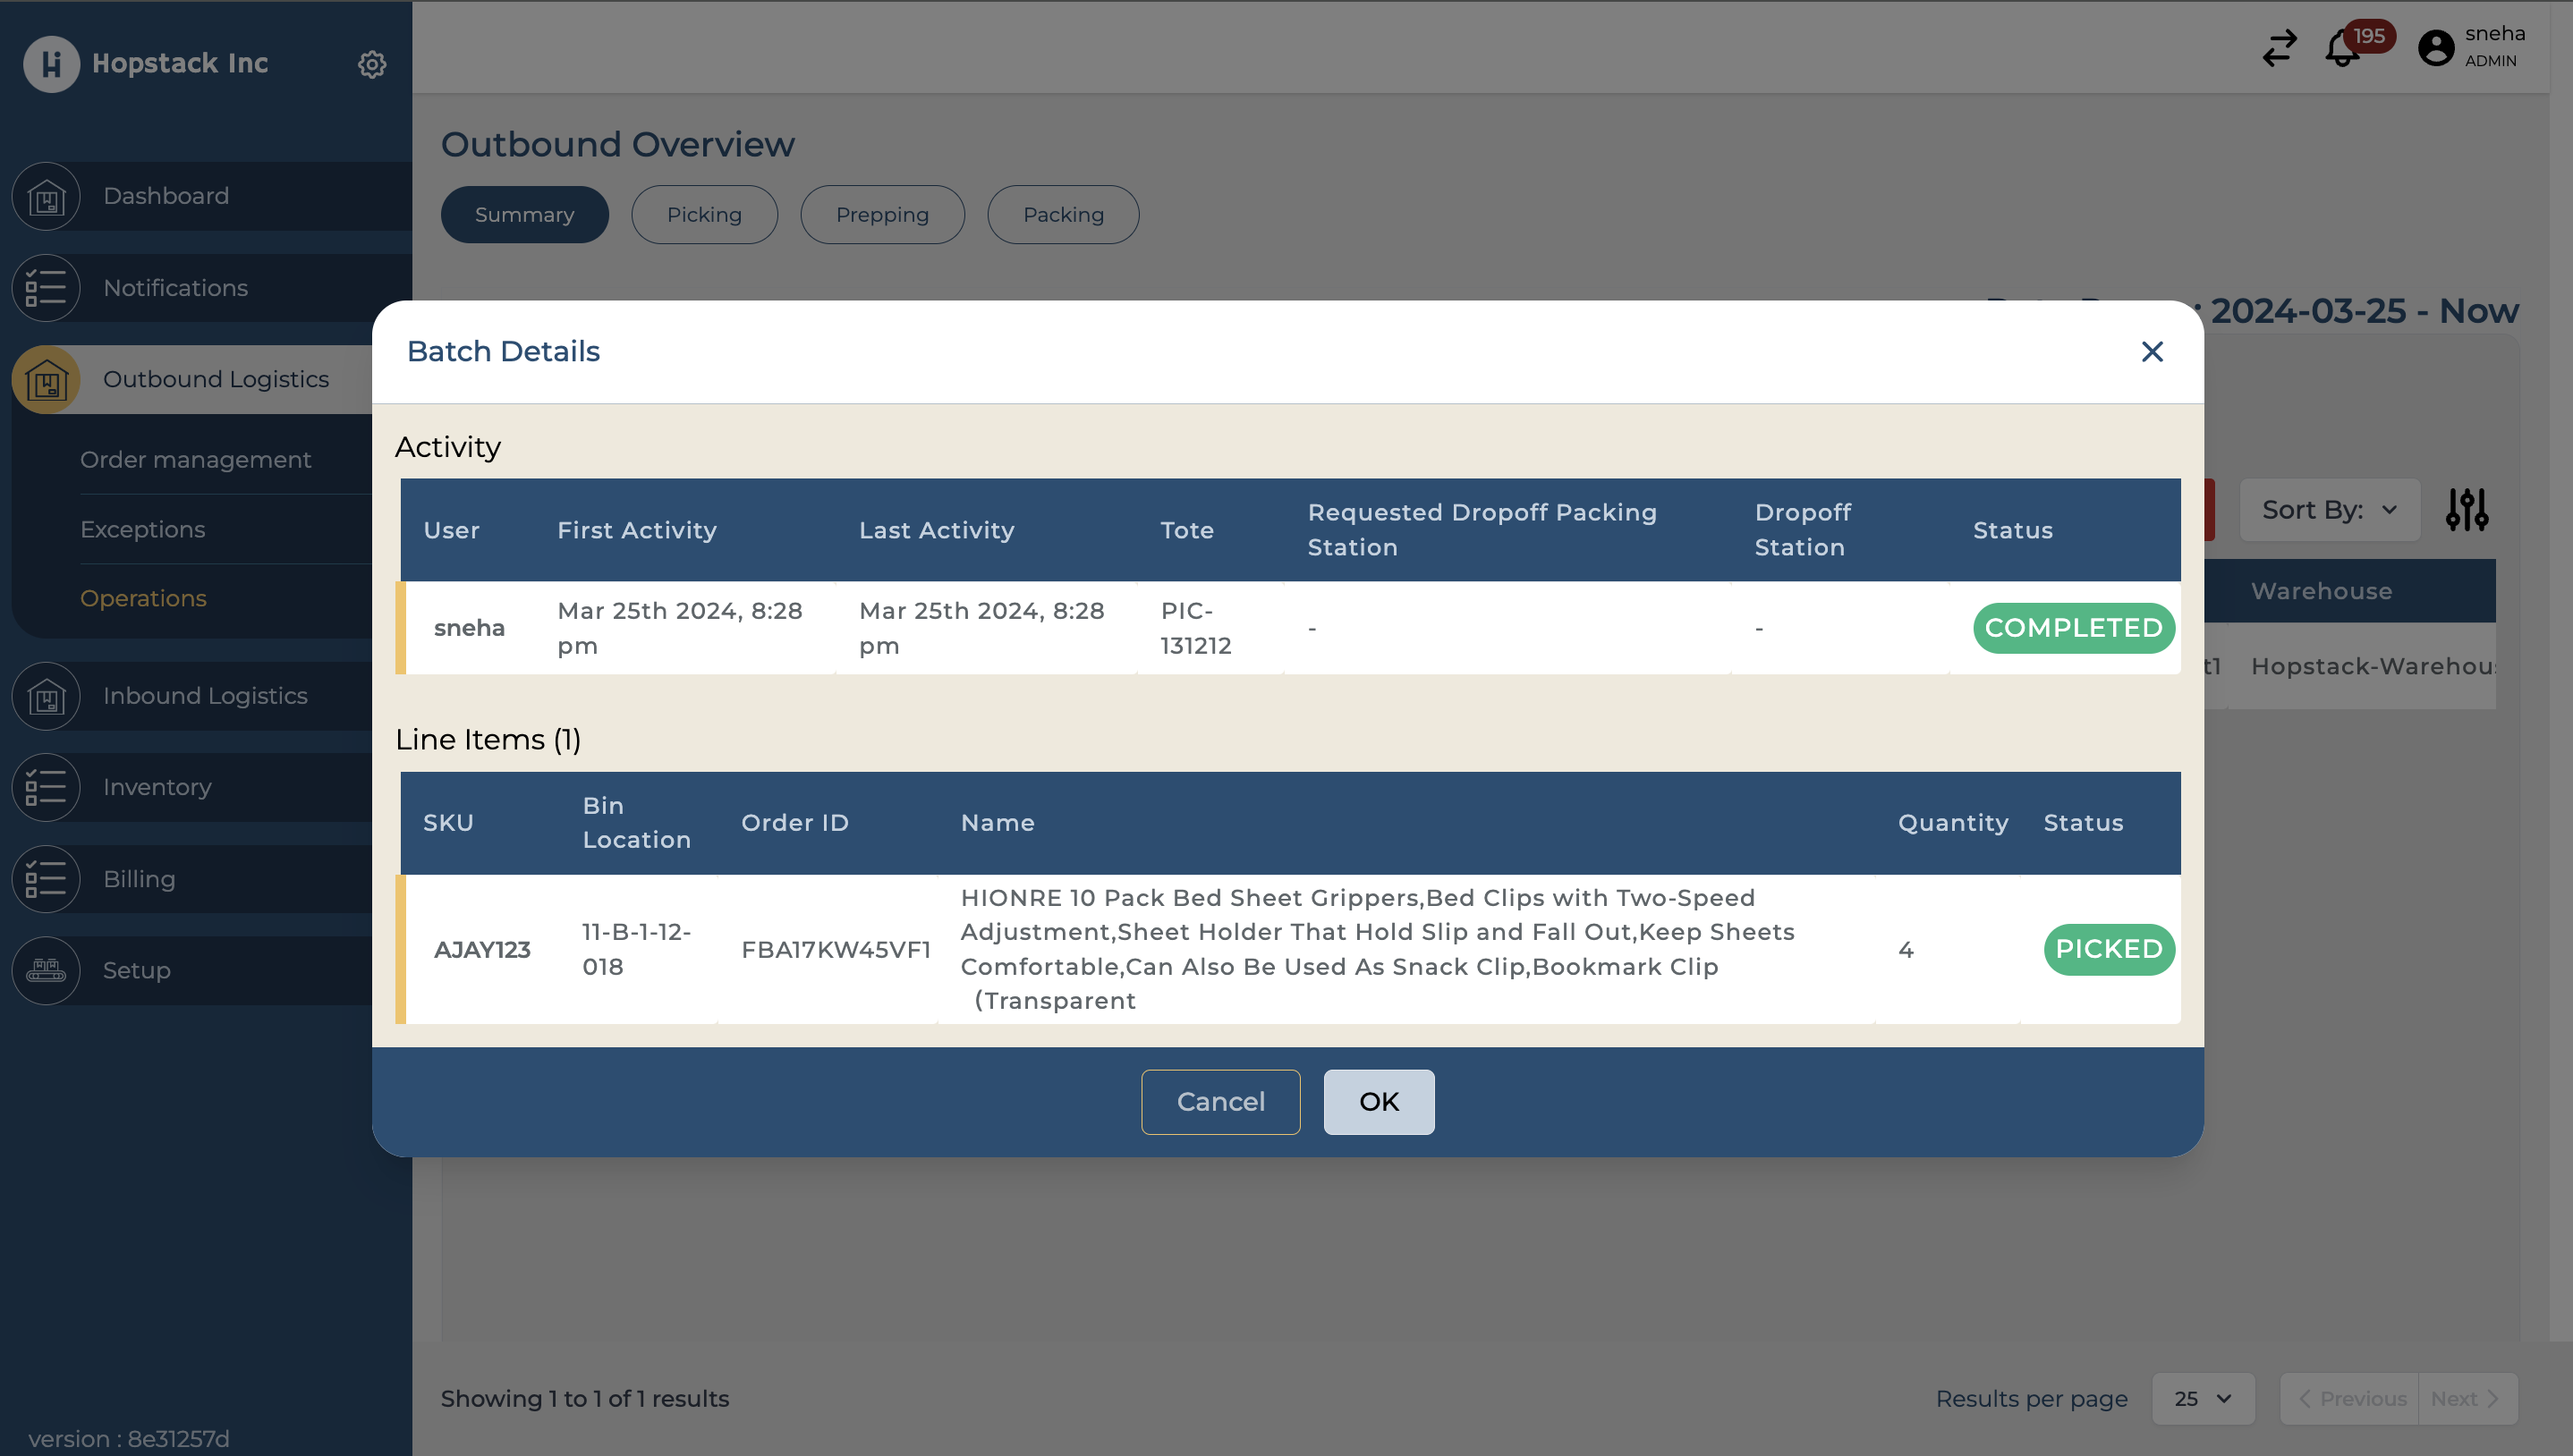Click the Dashboard sidebar icon

coord(46,197)
